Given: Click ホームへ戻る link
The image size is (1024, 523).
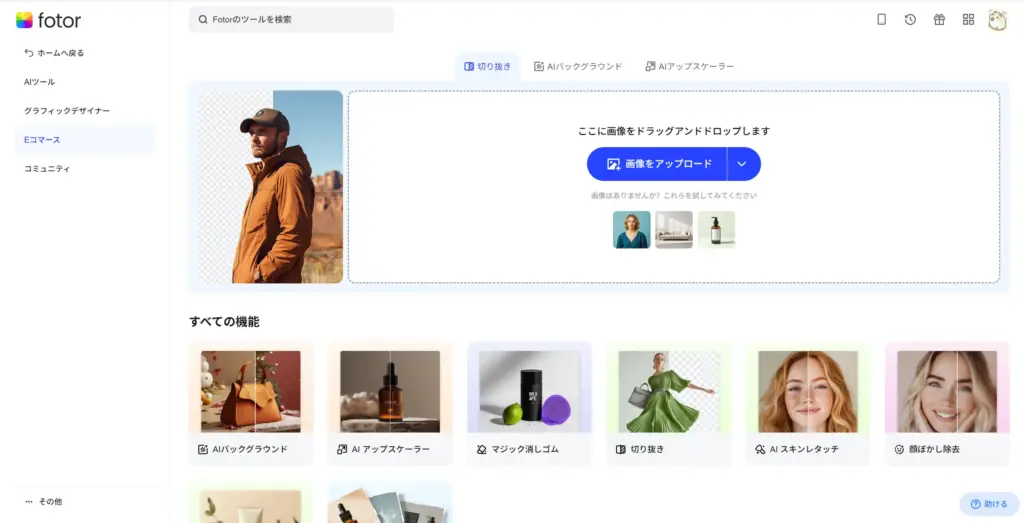Looking at the screenshot, I should coord(61,53).
